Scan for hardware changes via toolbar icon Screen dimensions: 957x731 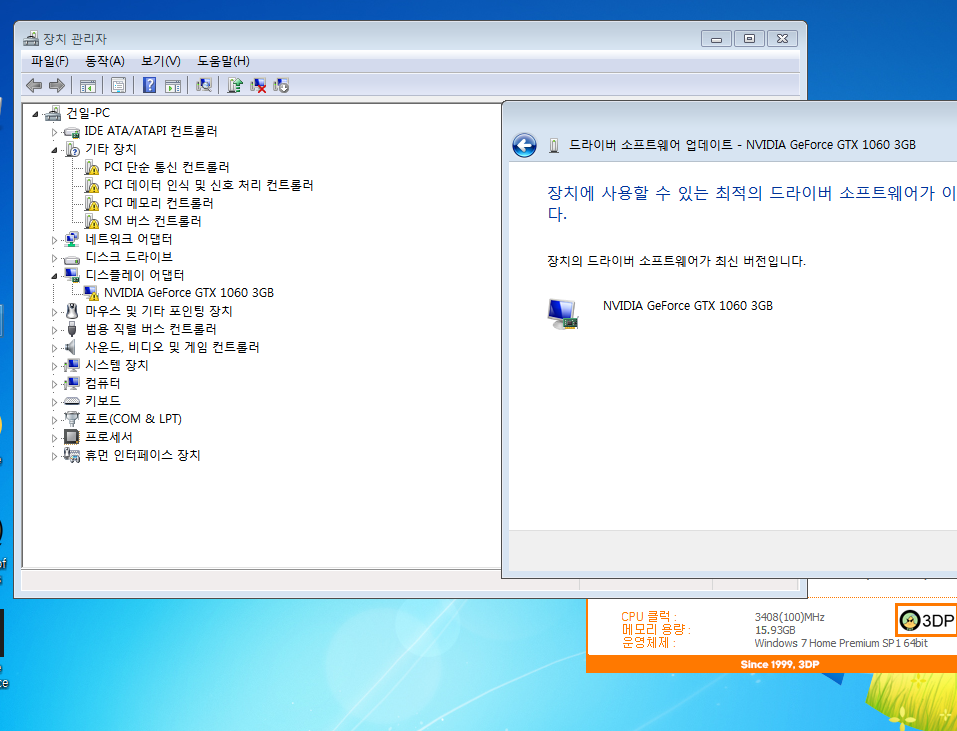click(204, 85)
